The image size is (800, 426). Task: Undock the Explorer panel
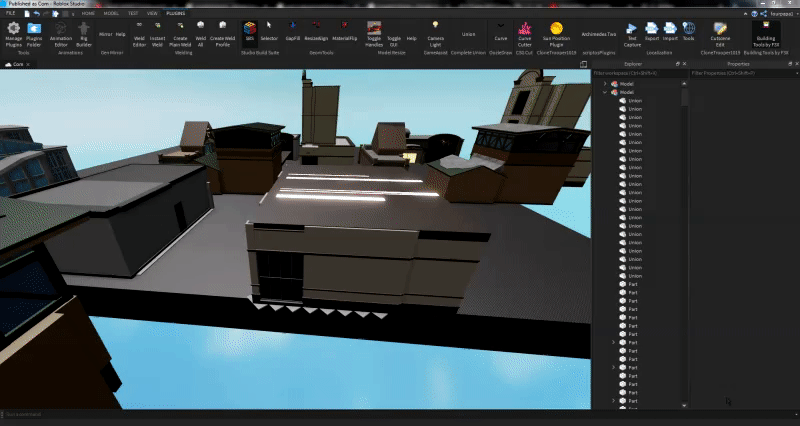pos(678,64)
